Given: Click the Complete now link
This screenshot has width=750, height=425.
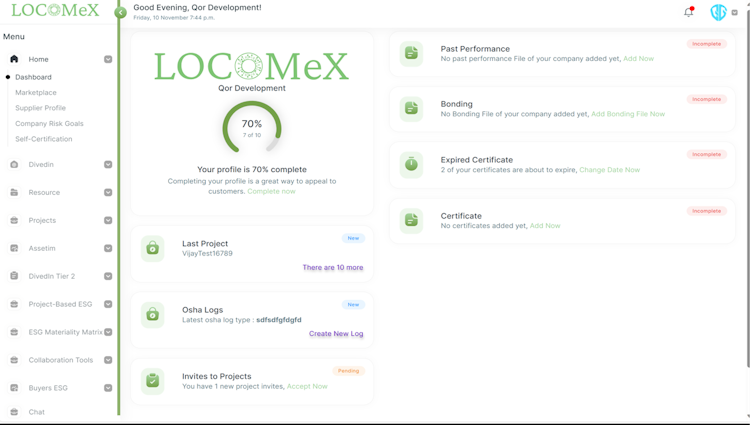Looking at the screenshot, I should (271, 192).
